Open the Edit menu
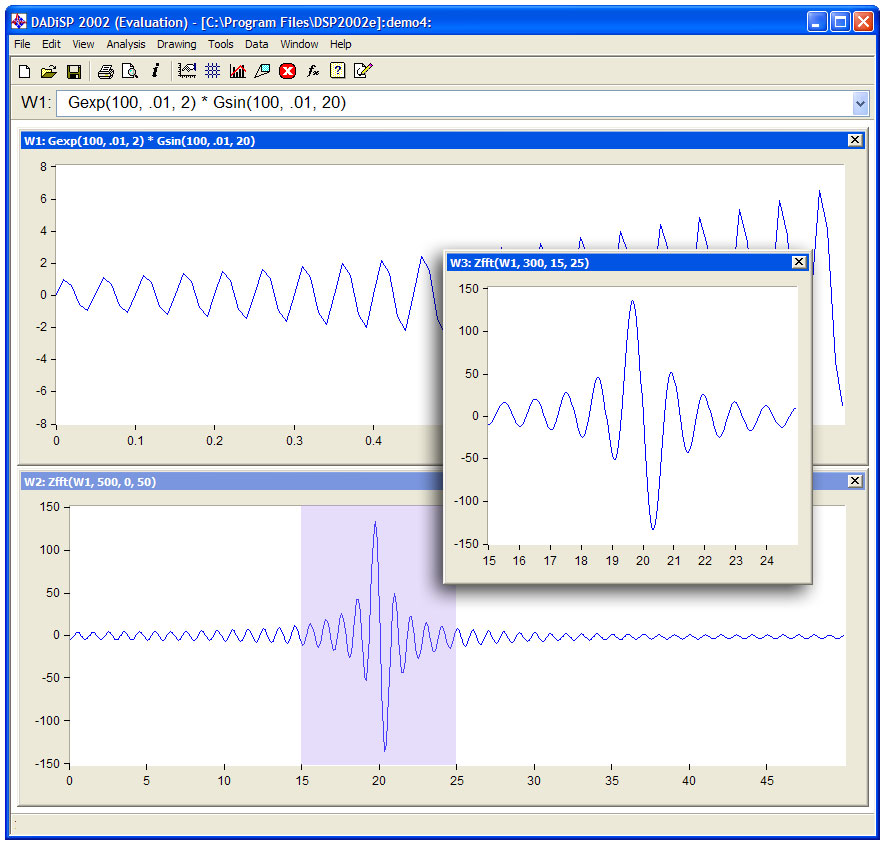The image size is (885, 845). coord(51,44)
